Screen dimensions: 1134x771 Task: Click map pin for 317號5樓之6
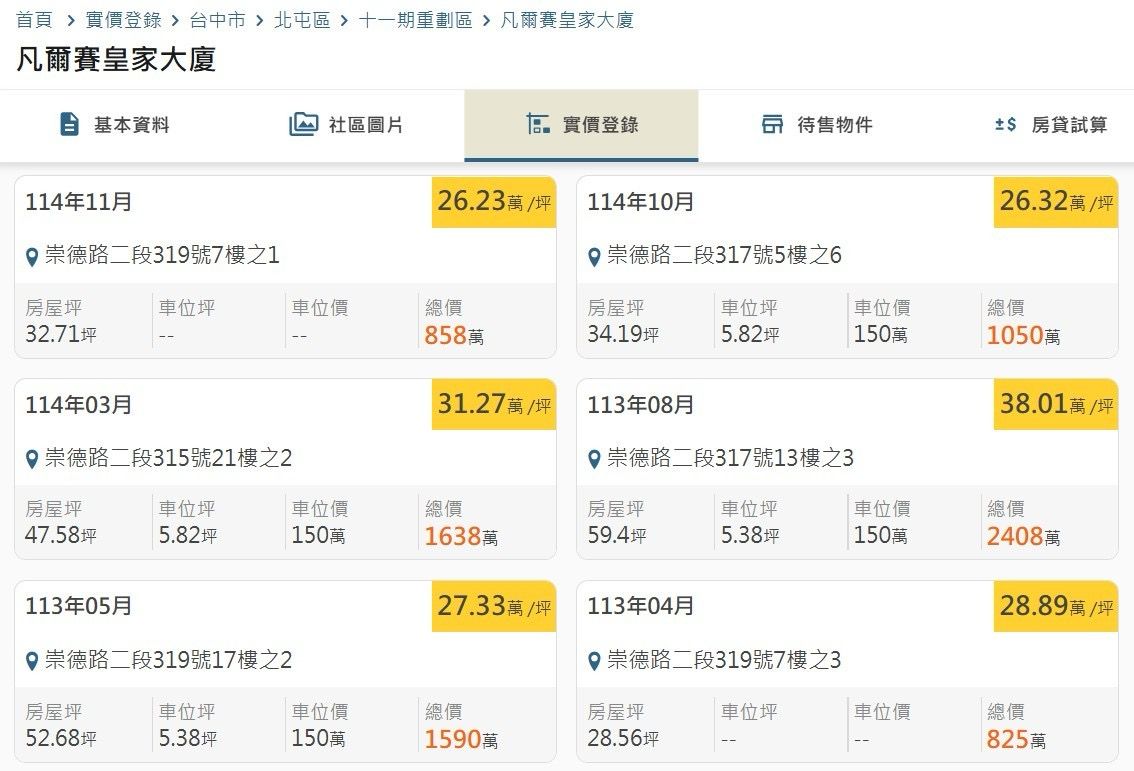pos(594,257)
